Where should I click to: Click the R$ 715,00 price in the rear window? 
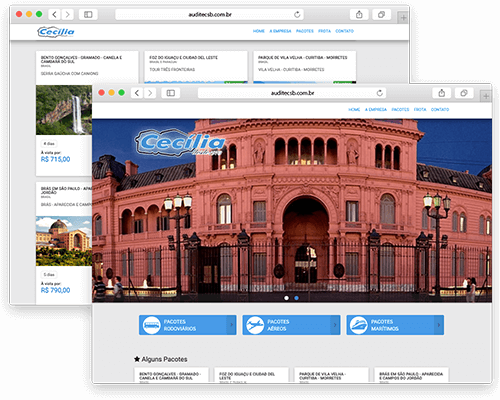[55, 159]
